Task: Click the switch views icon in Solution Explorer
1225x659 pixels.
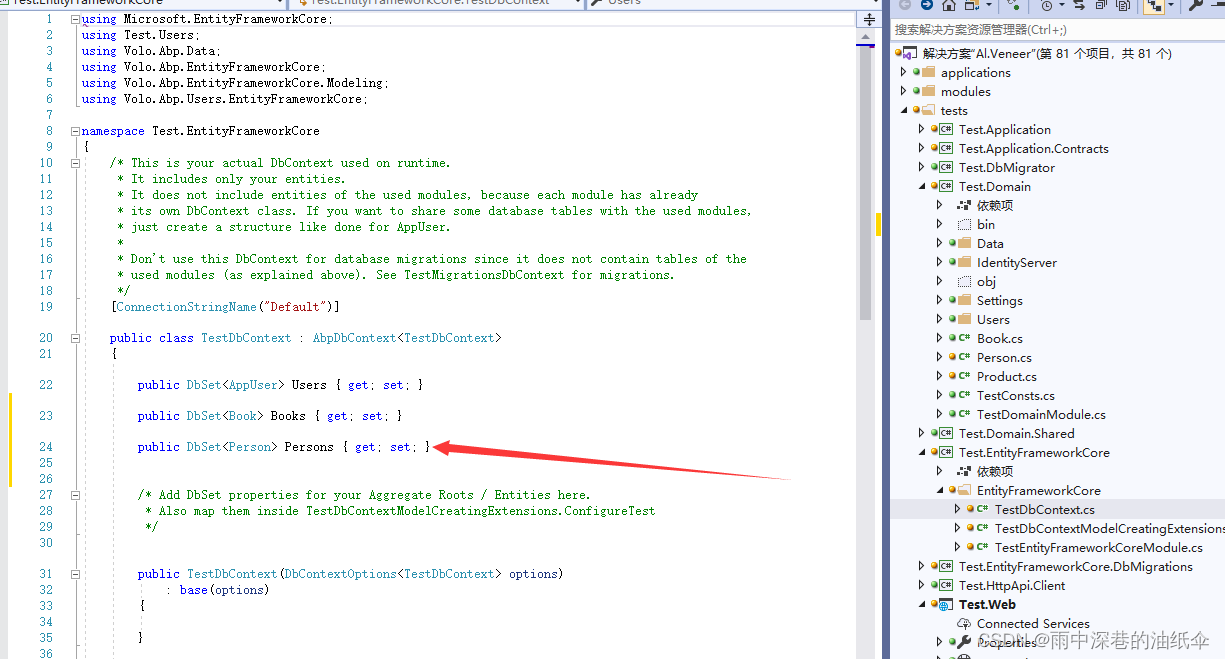Action: 973,6
